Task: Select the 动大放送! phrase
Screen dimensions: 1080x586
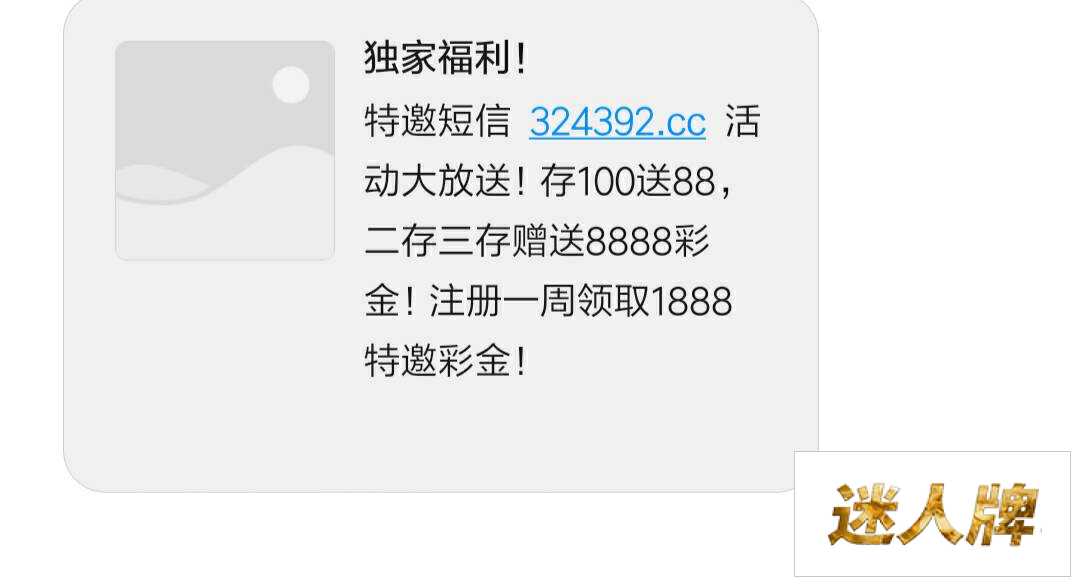Action: [446, 181]
